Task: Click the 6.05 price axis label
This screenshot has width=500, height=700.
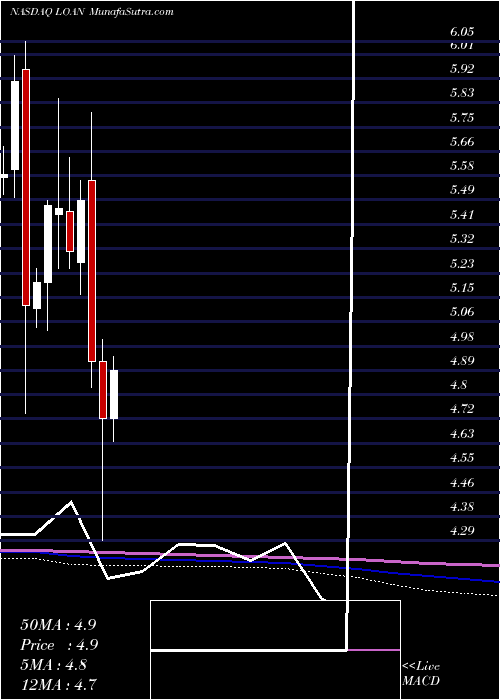Action: [462, 32]
